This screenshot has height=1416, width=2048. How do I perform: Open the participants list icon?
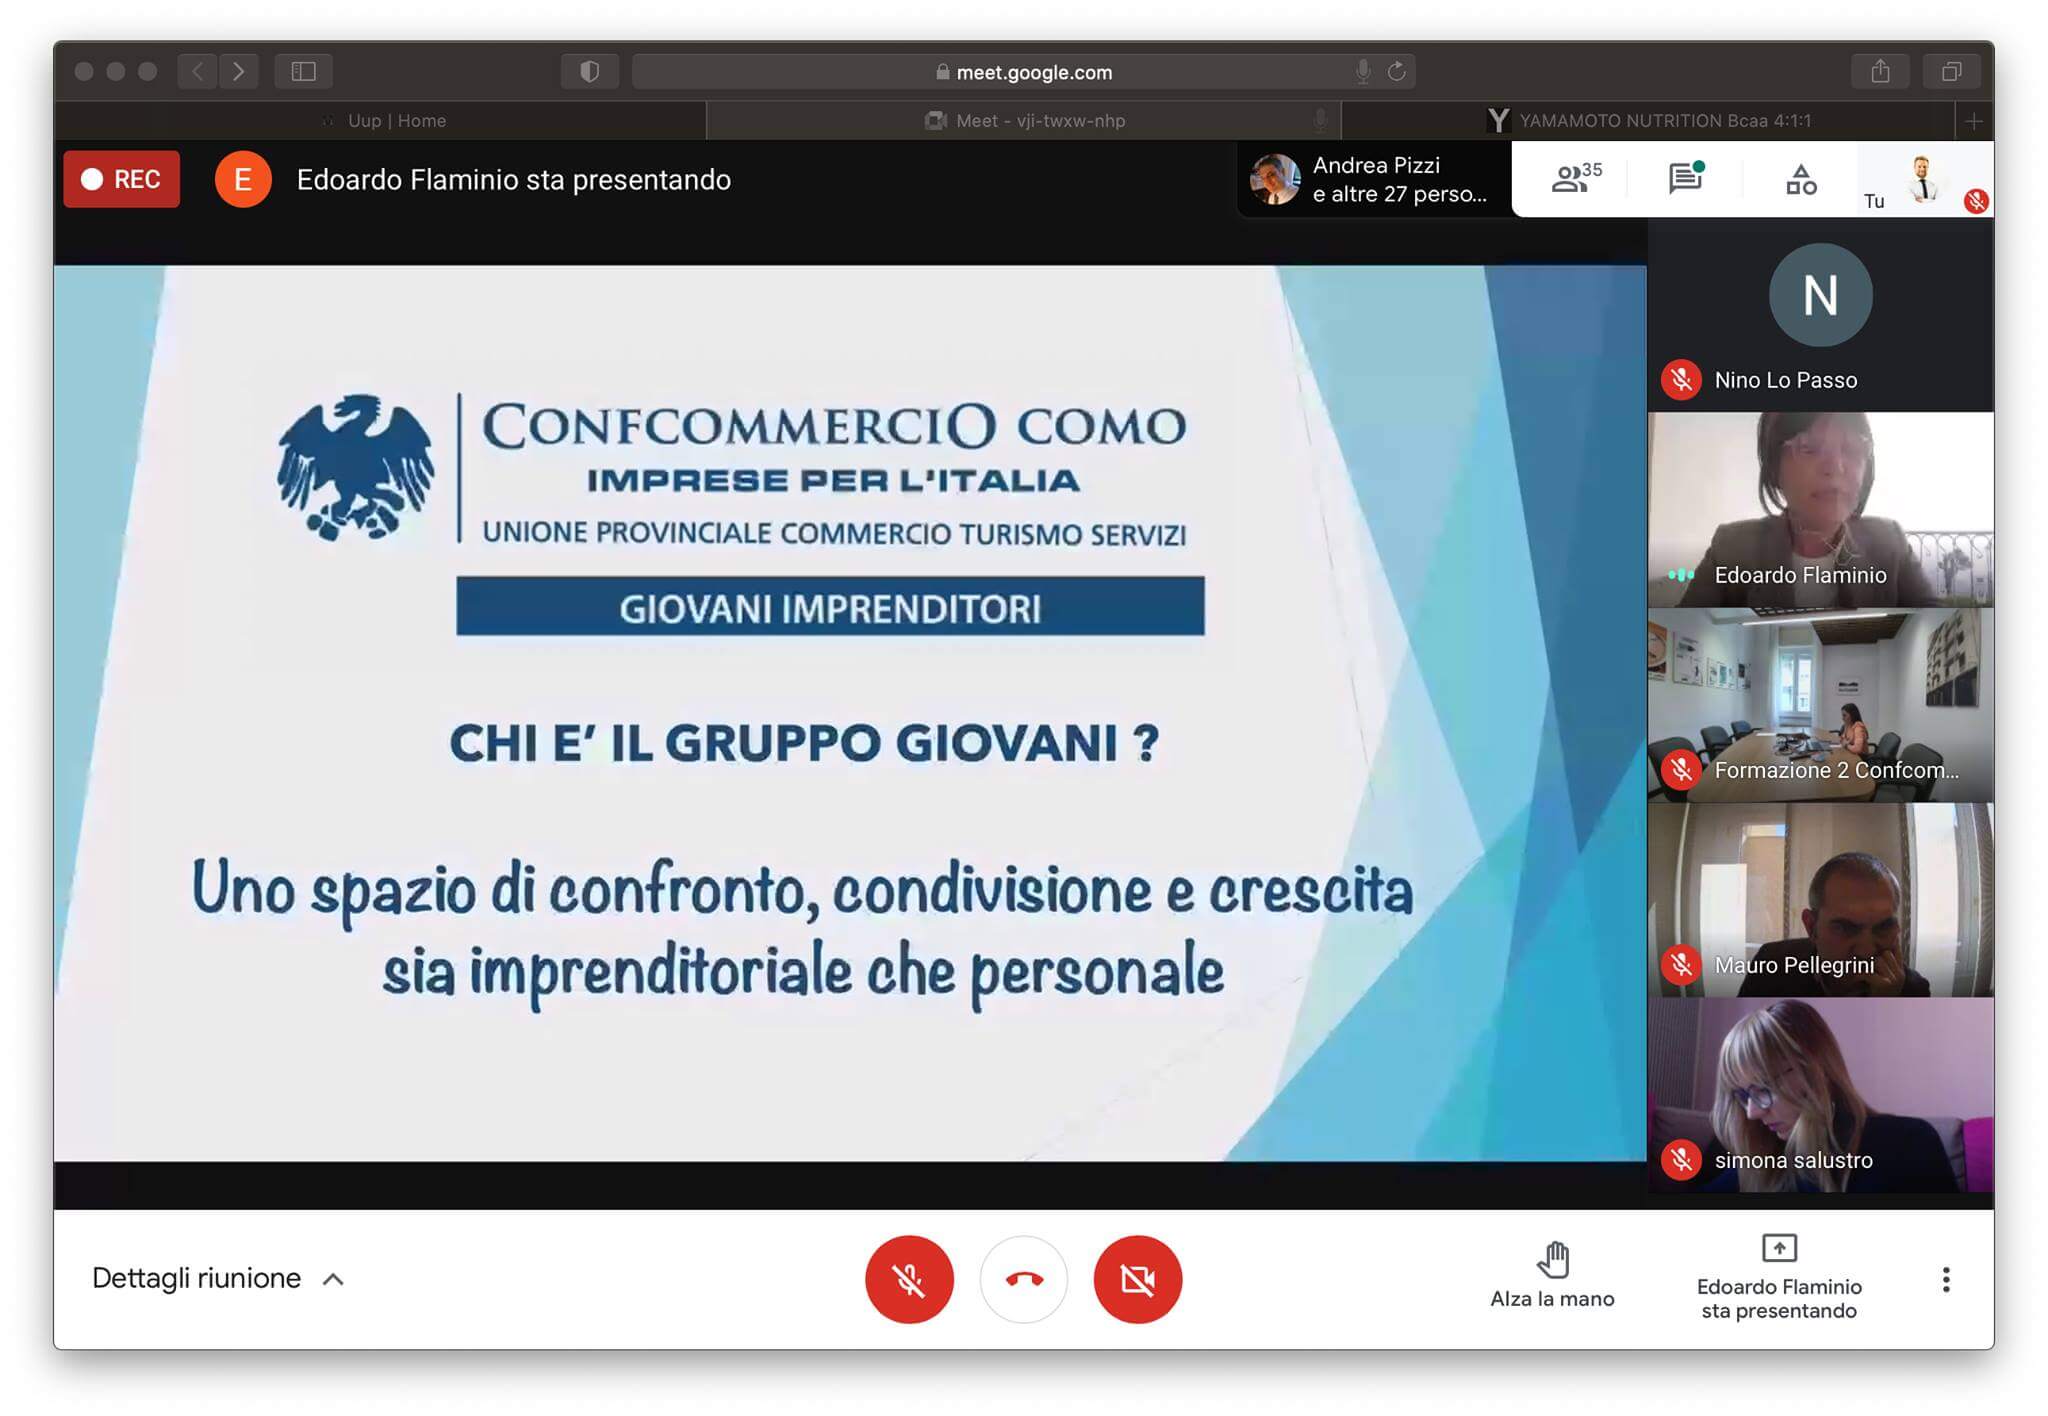1573,179
